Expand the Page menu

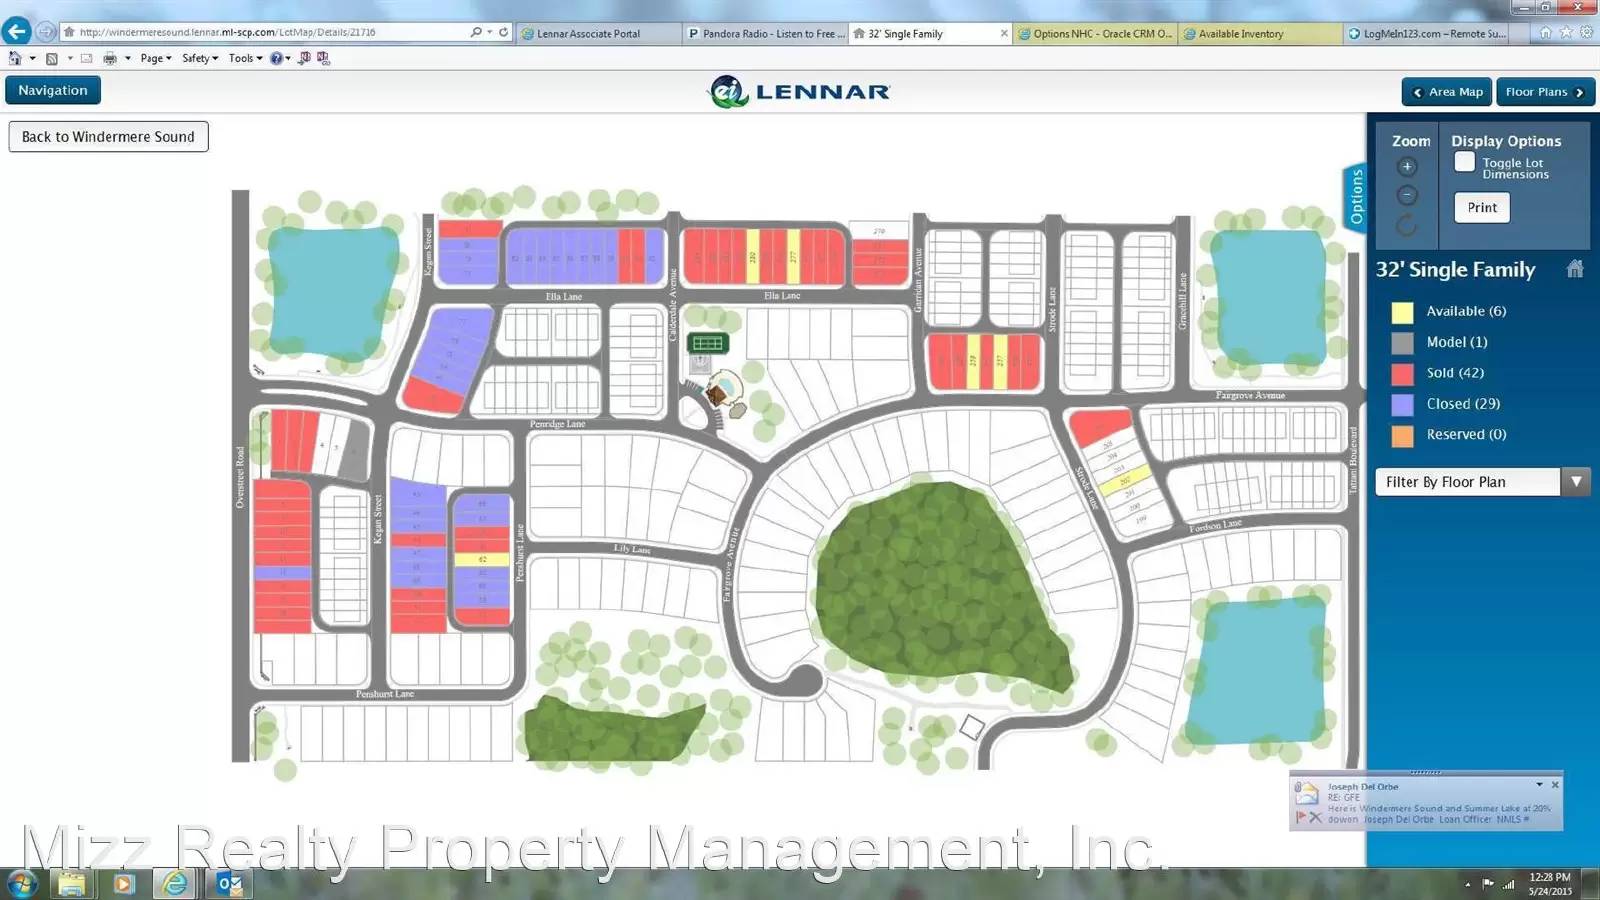[x=156, y=58]
